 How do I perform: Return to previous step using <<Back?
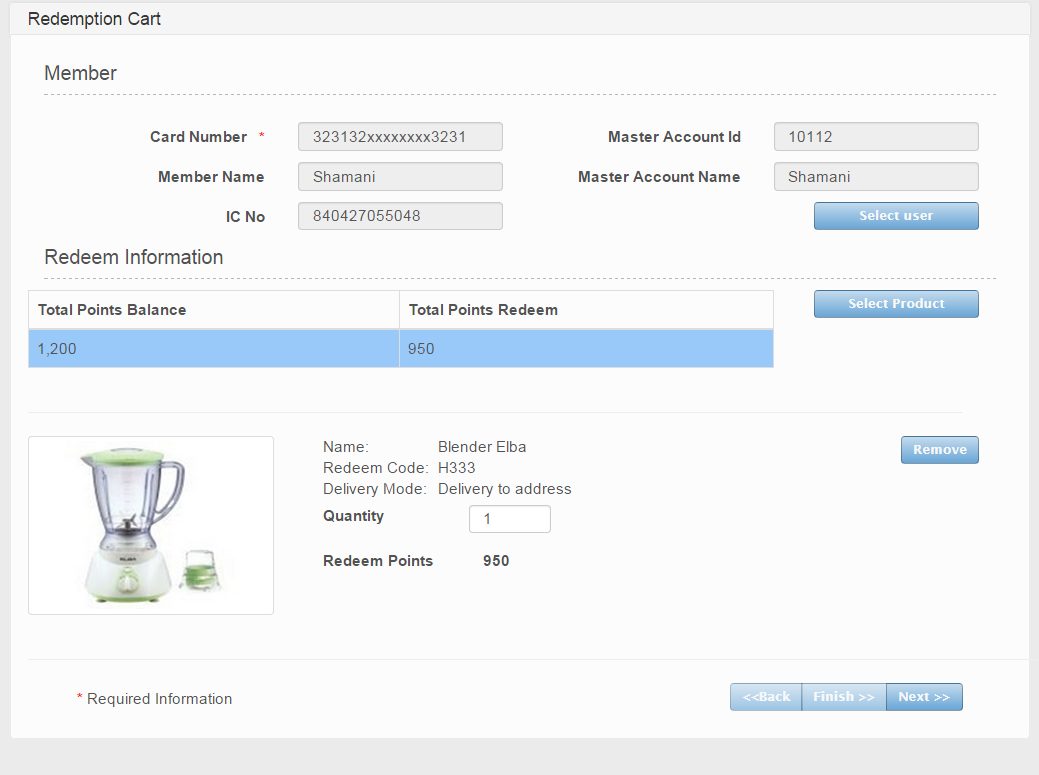766,697
